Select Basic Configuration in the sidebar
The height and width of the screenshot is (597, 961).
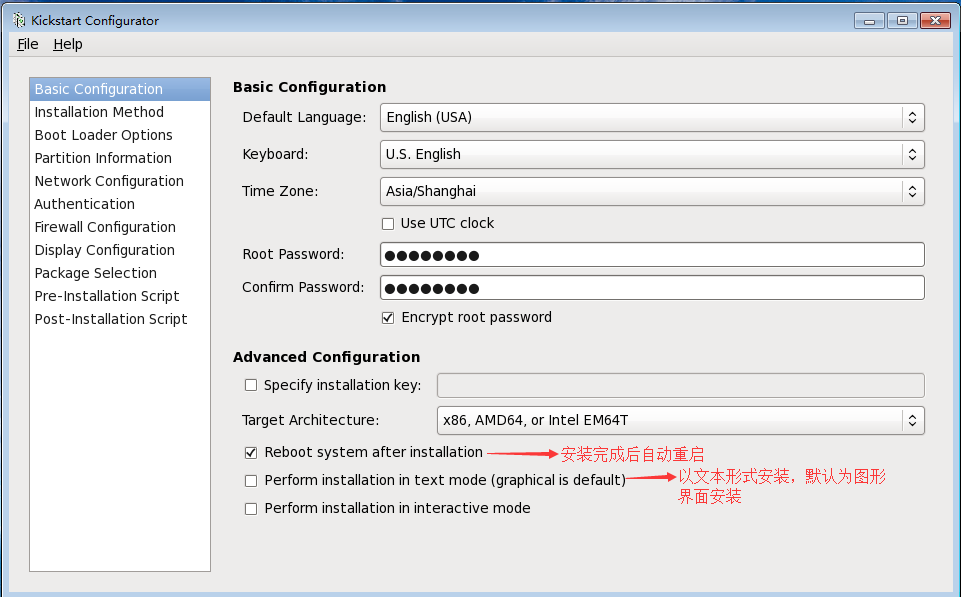120,89
